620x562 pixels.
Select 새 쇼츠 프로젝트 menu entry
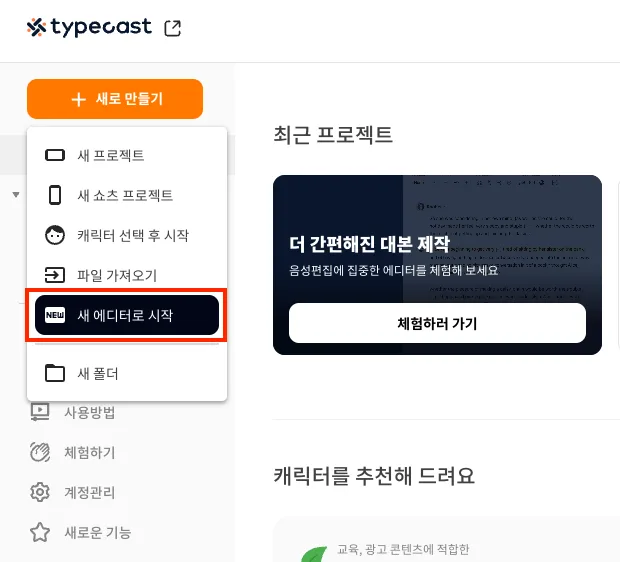(x=127, y=195)
